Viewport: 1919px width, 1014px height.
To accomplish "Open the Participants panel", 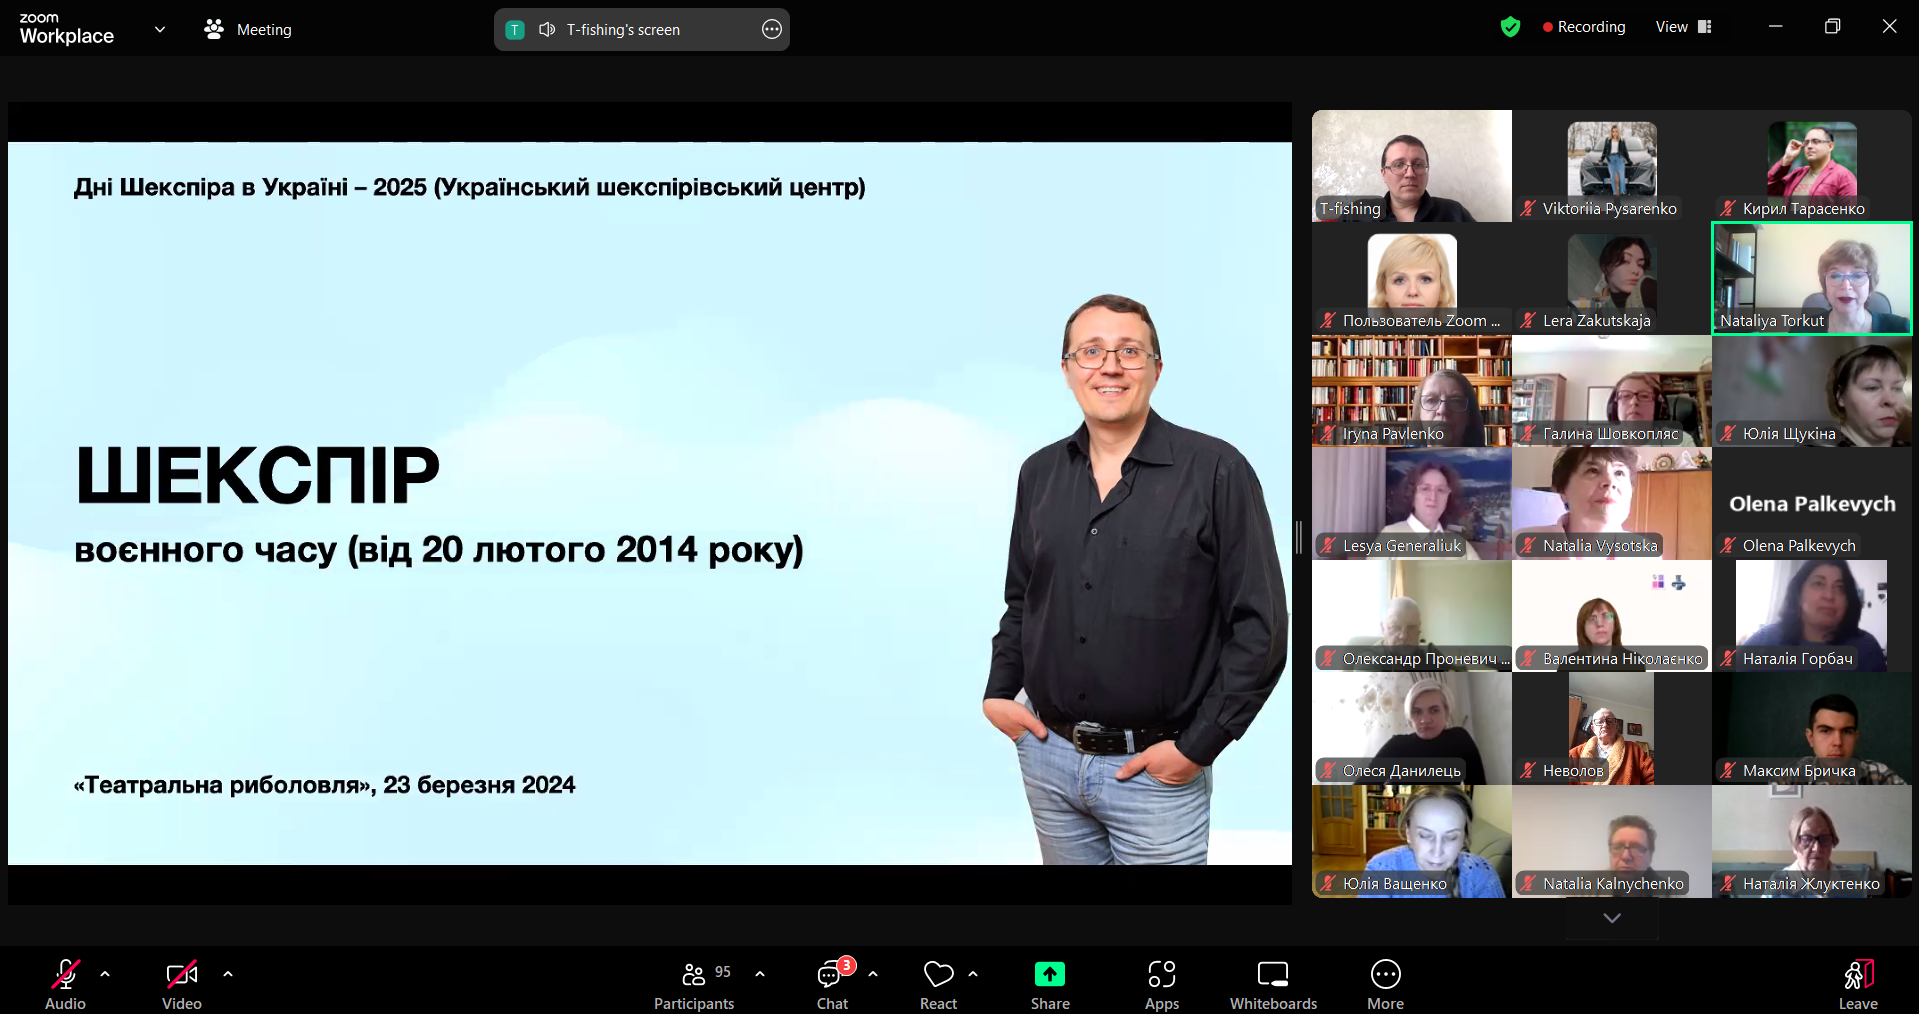I will click(694, 984).
